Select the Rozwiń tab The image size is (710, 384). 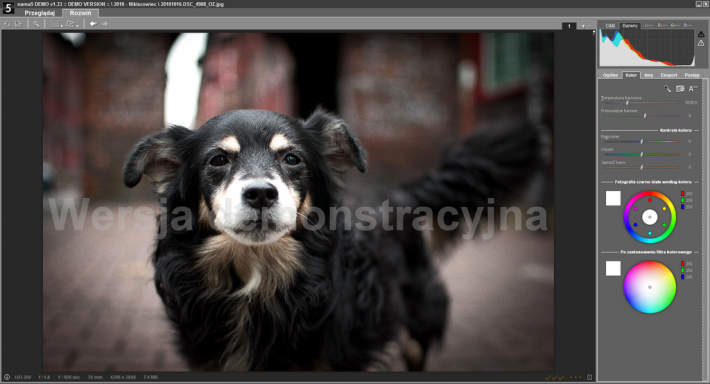pyautogui.click(x=80, y=13)
